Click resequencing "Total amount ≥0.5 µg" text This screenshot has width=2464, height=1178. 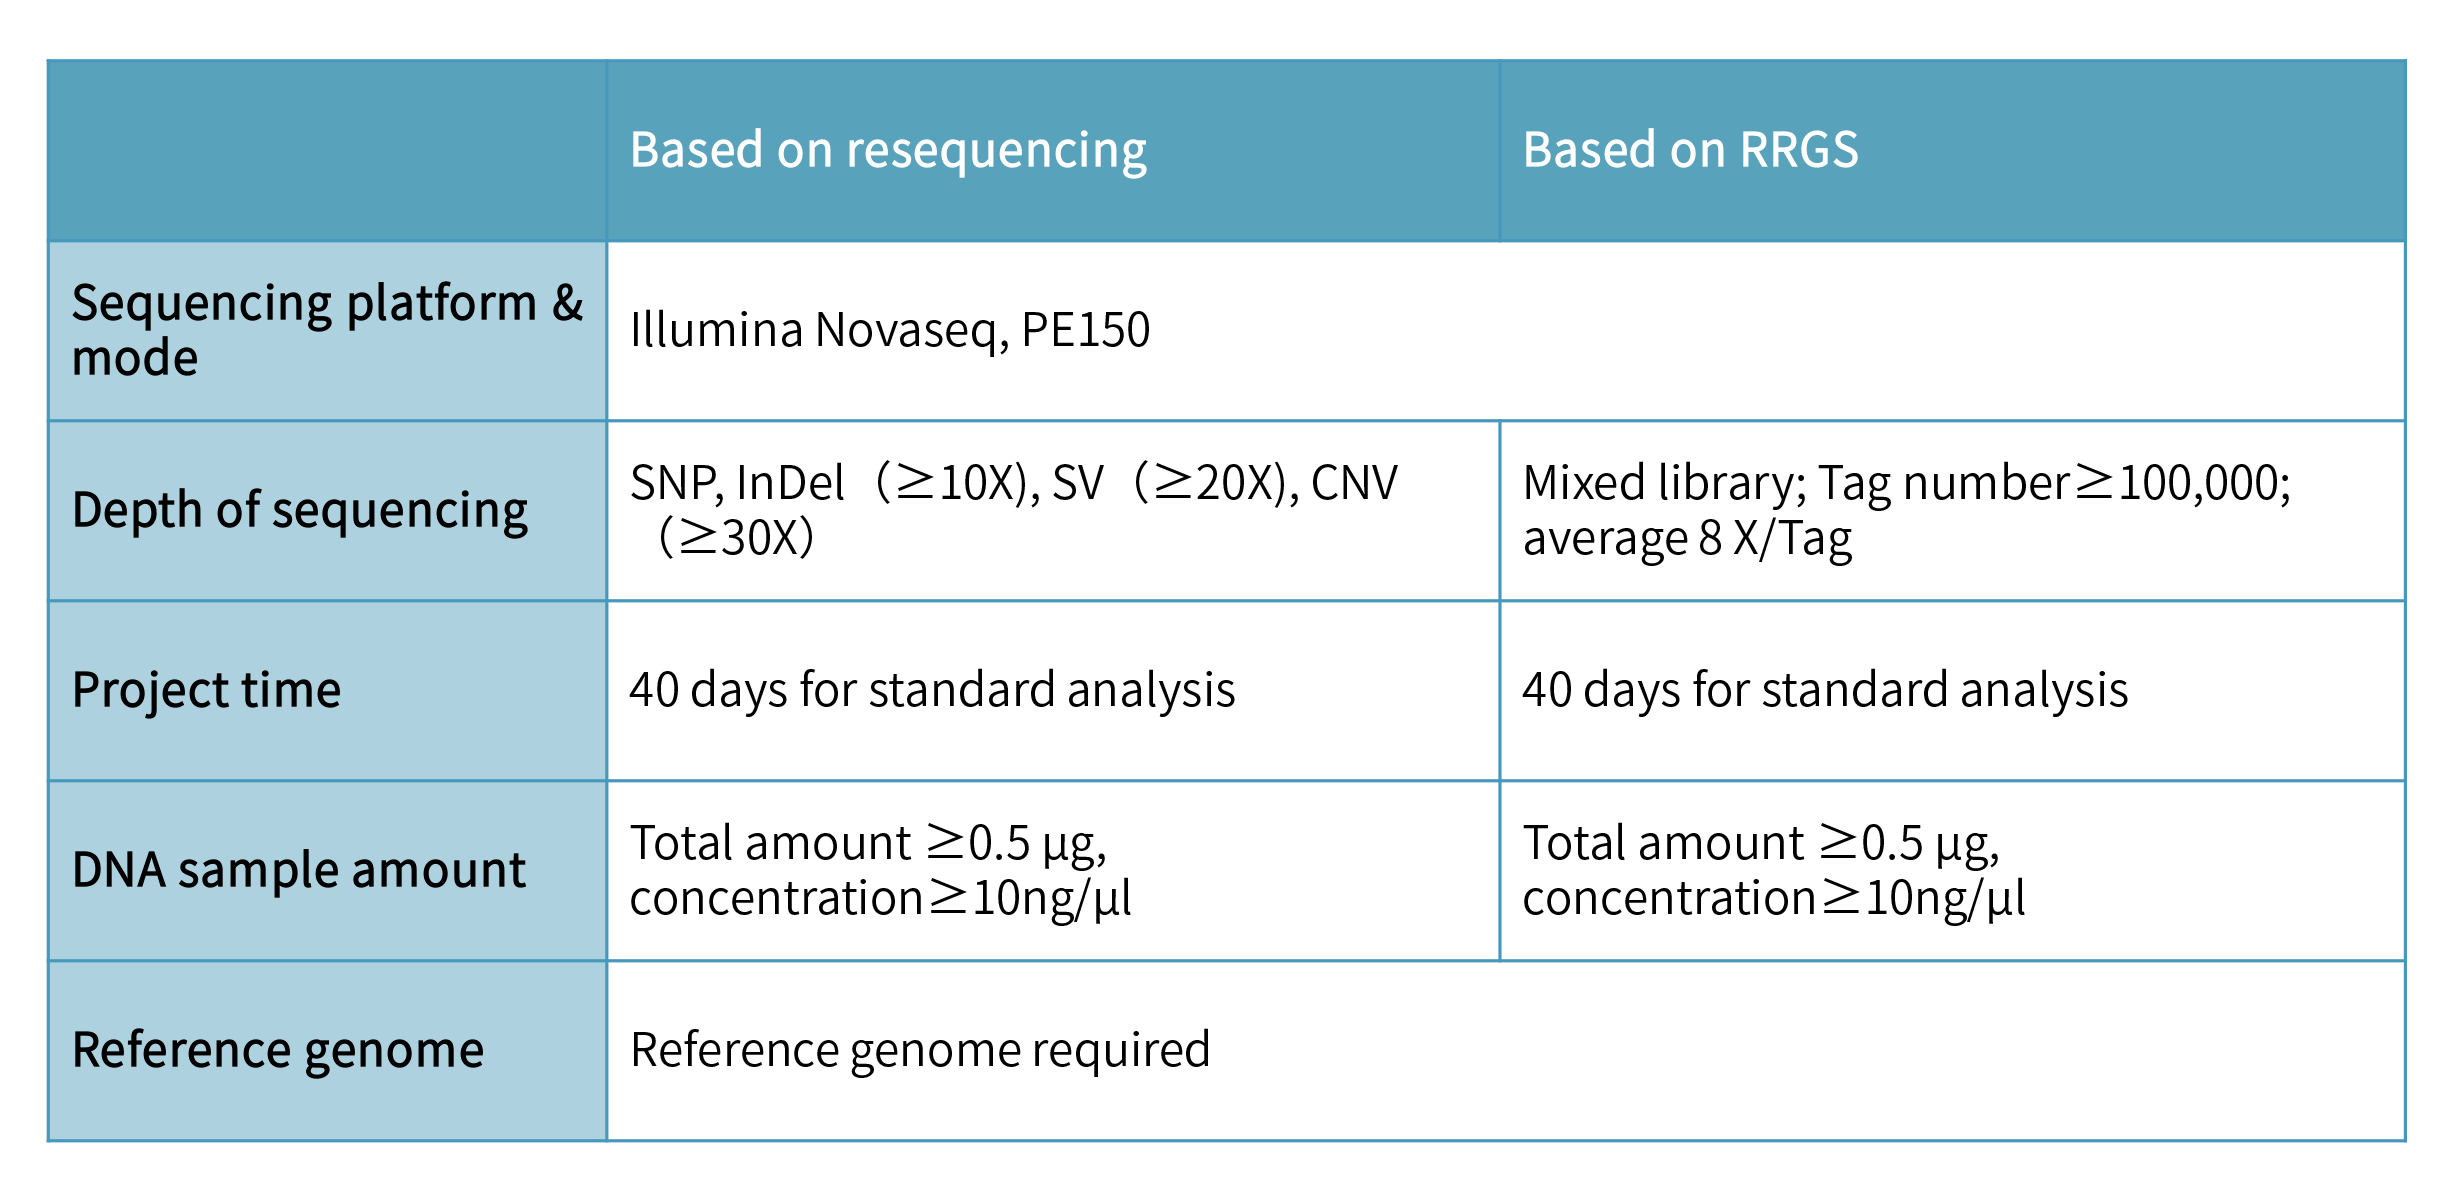868,843
